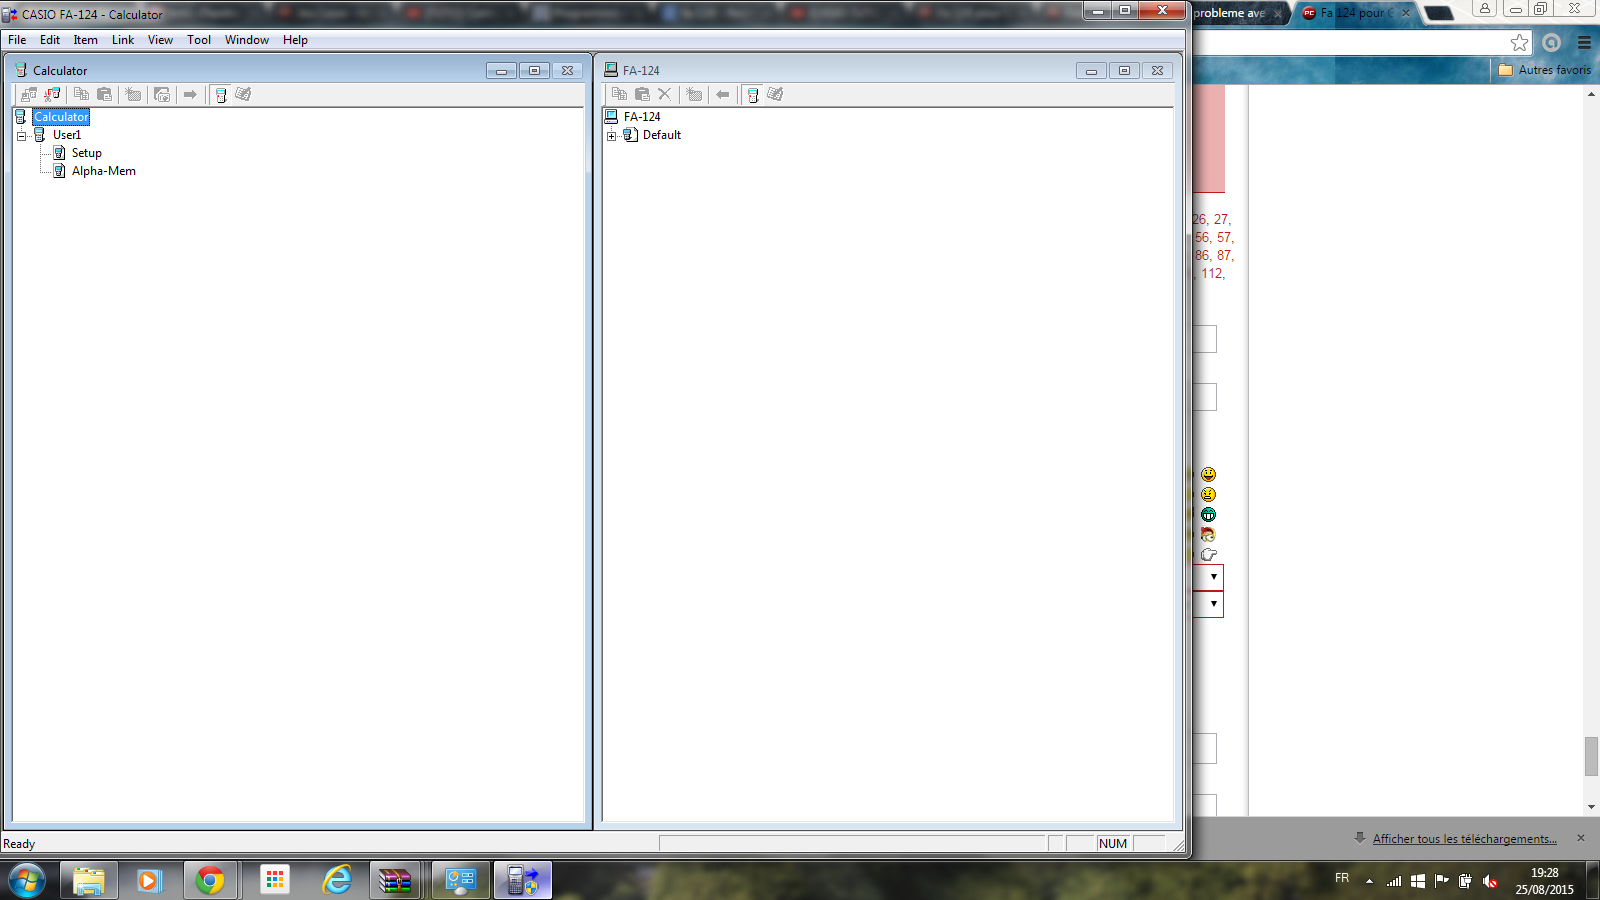The height and width of the screenshot is (900, 1600).
Task: Click the Chrome extension icon beside star
Action: (1552, 42)
